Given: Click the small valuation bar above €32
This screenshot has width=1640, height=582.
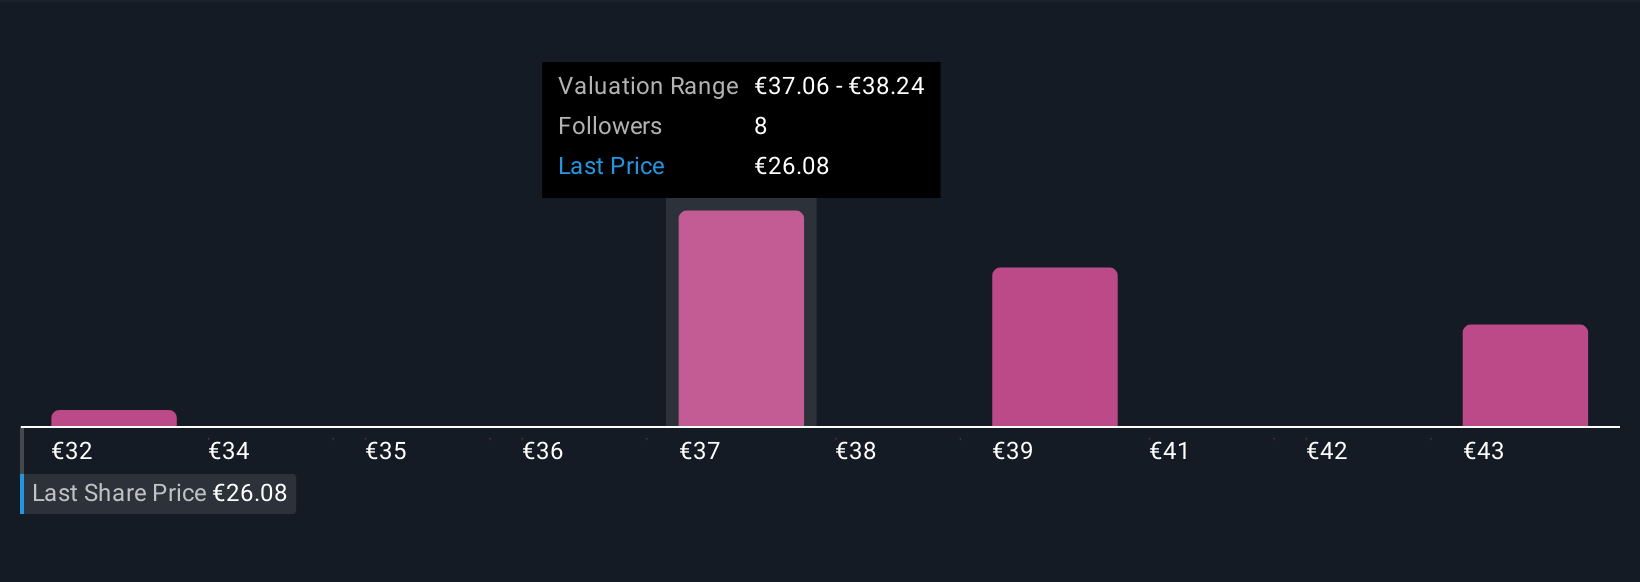Looking at the screenshot, I should pyautogui.click(x=114, y=418).
